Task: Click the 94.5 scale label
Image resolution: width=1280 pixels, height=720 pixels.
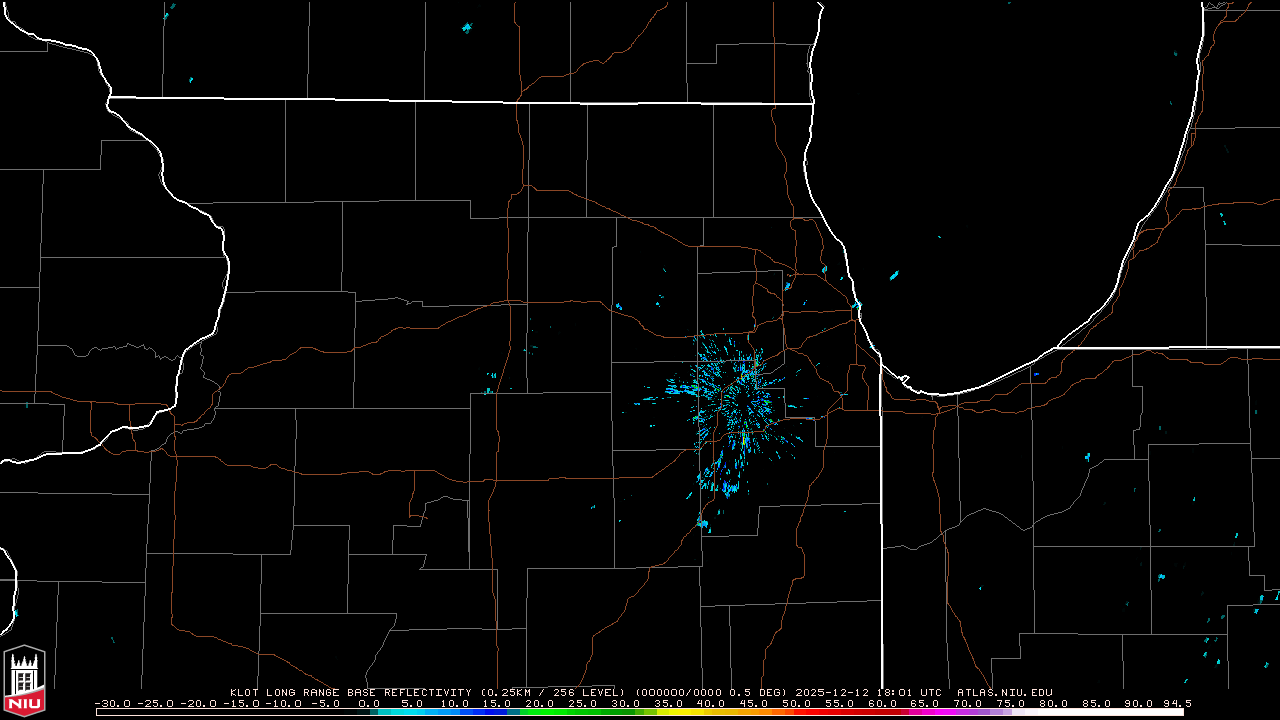Action: point(1178,703)
